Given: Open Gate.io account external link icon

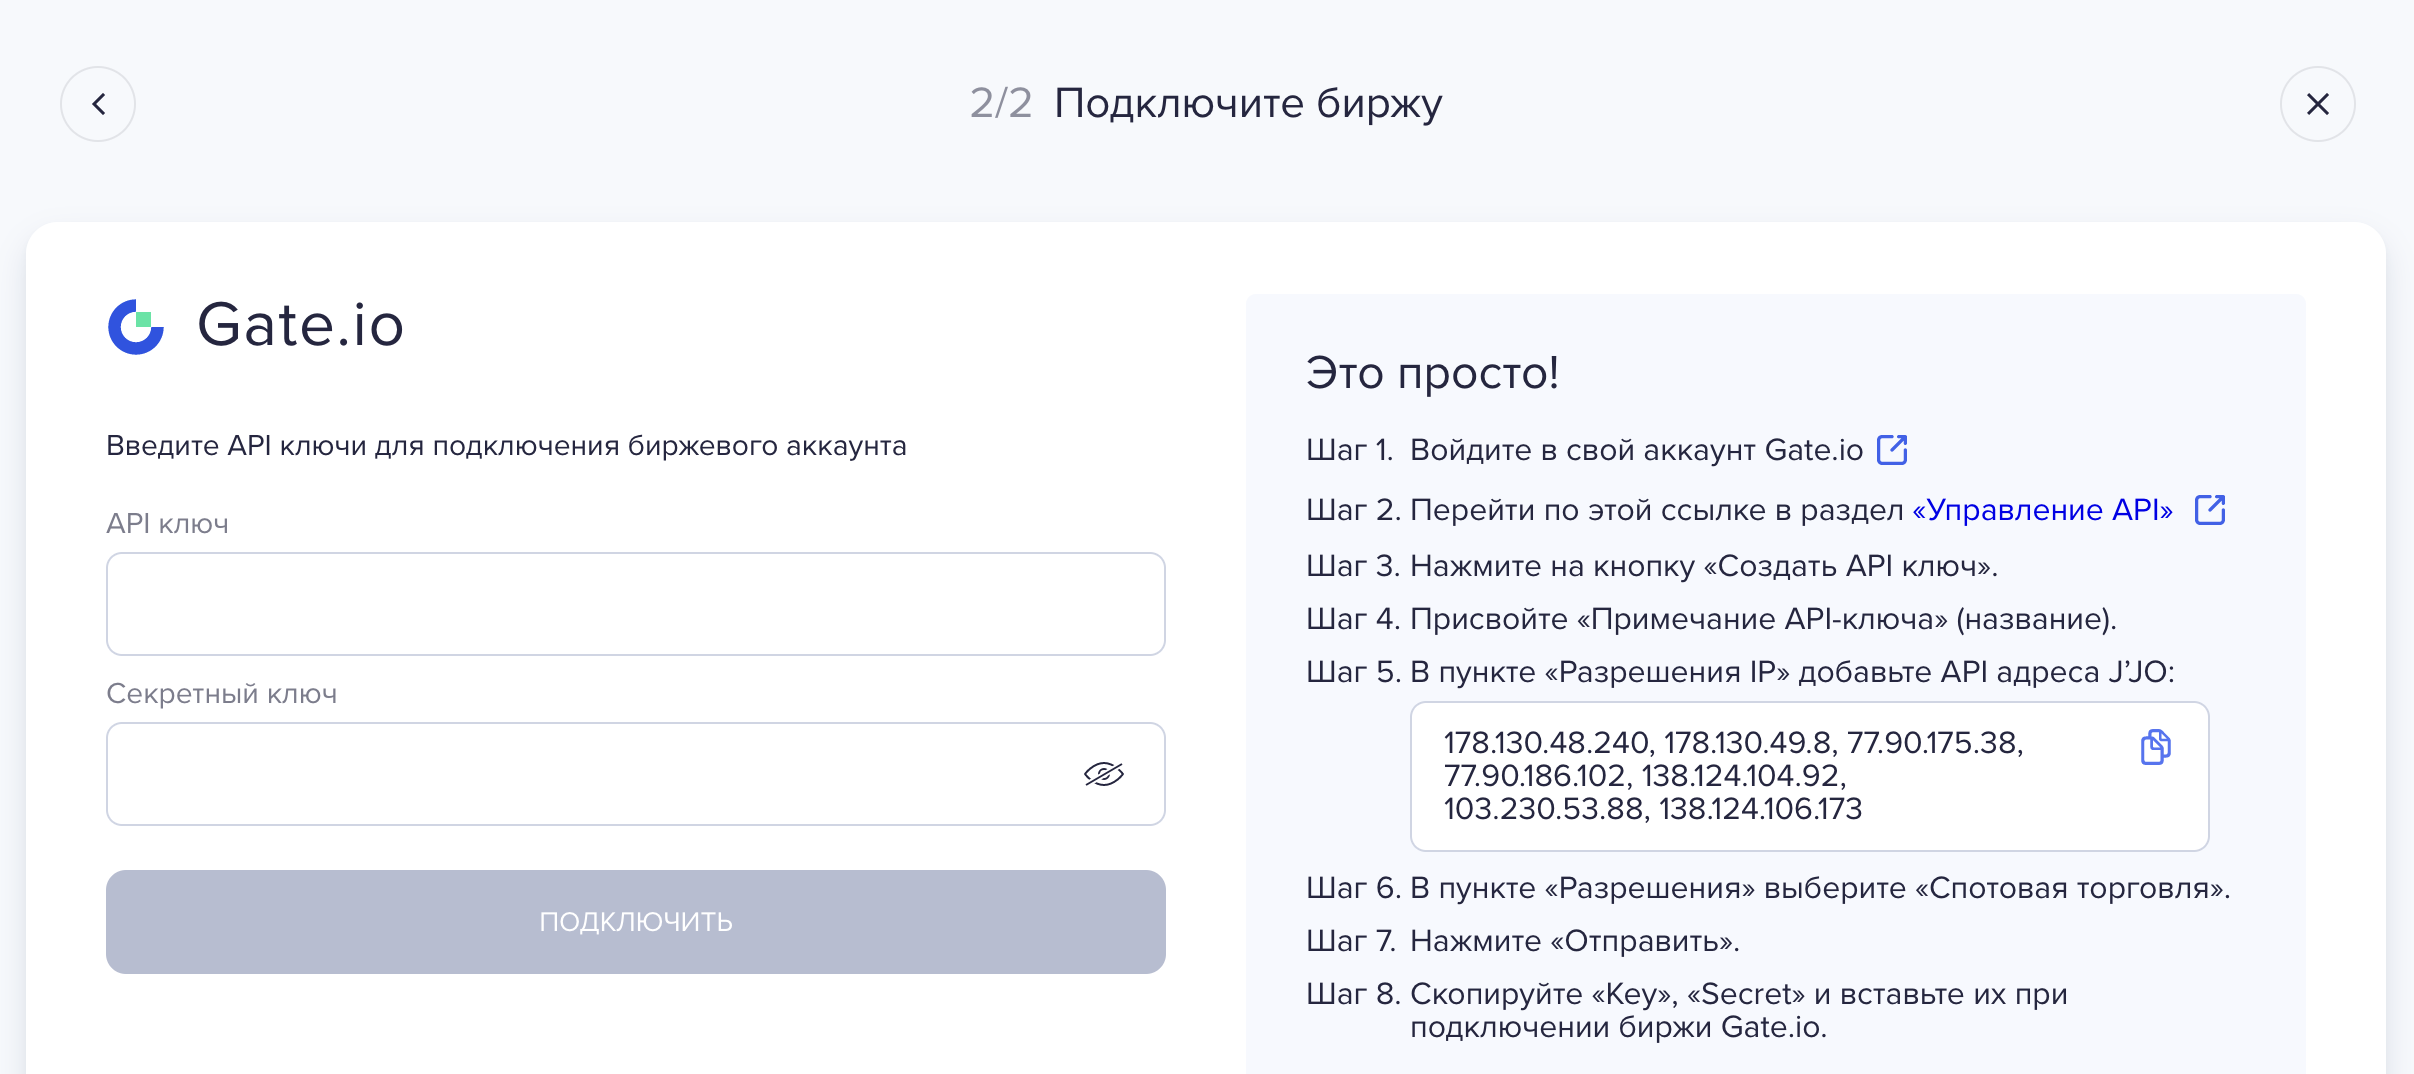Looking at the screenshot, I should point(1892,450).
